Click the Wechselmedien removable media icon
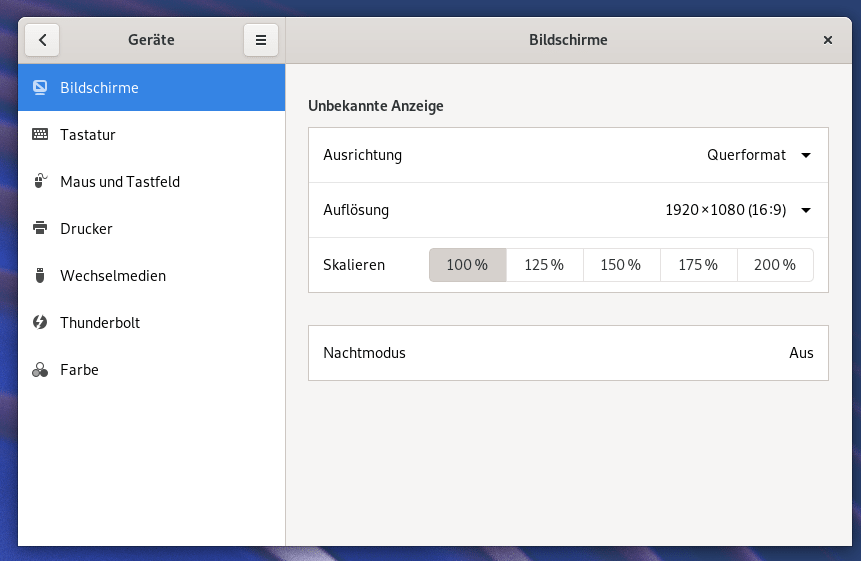This screenshot has height=561, width=861. tap(40, 276)
